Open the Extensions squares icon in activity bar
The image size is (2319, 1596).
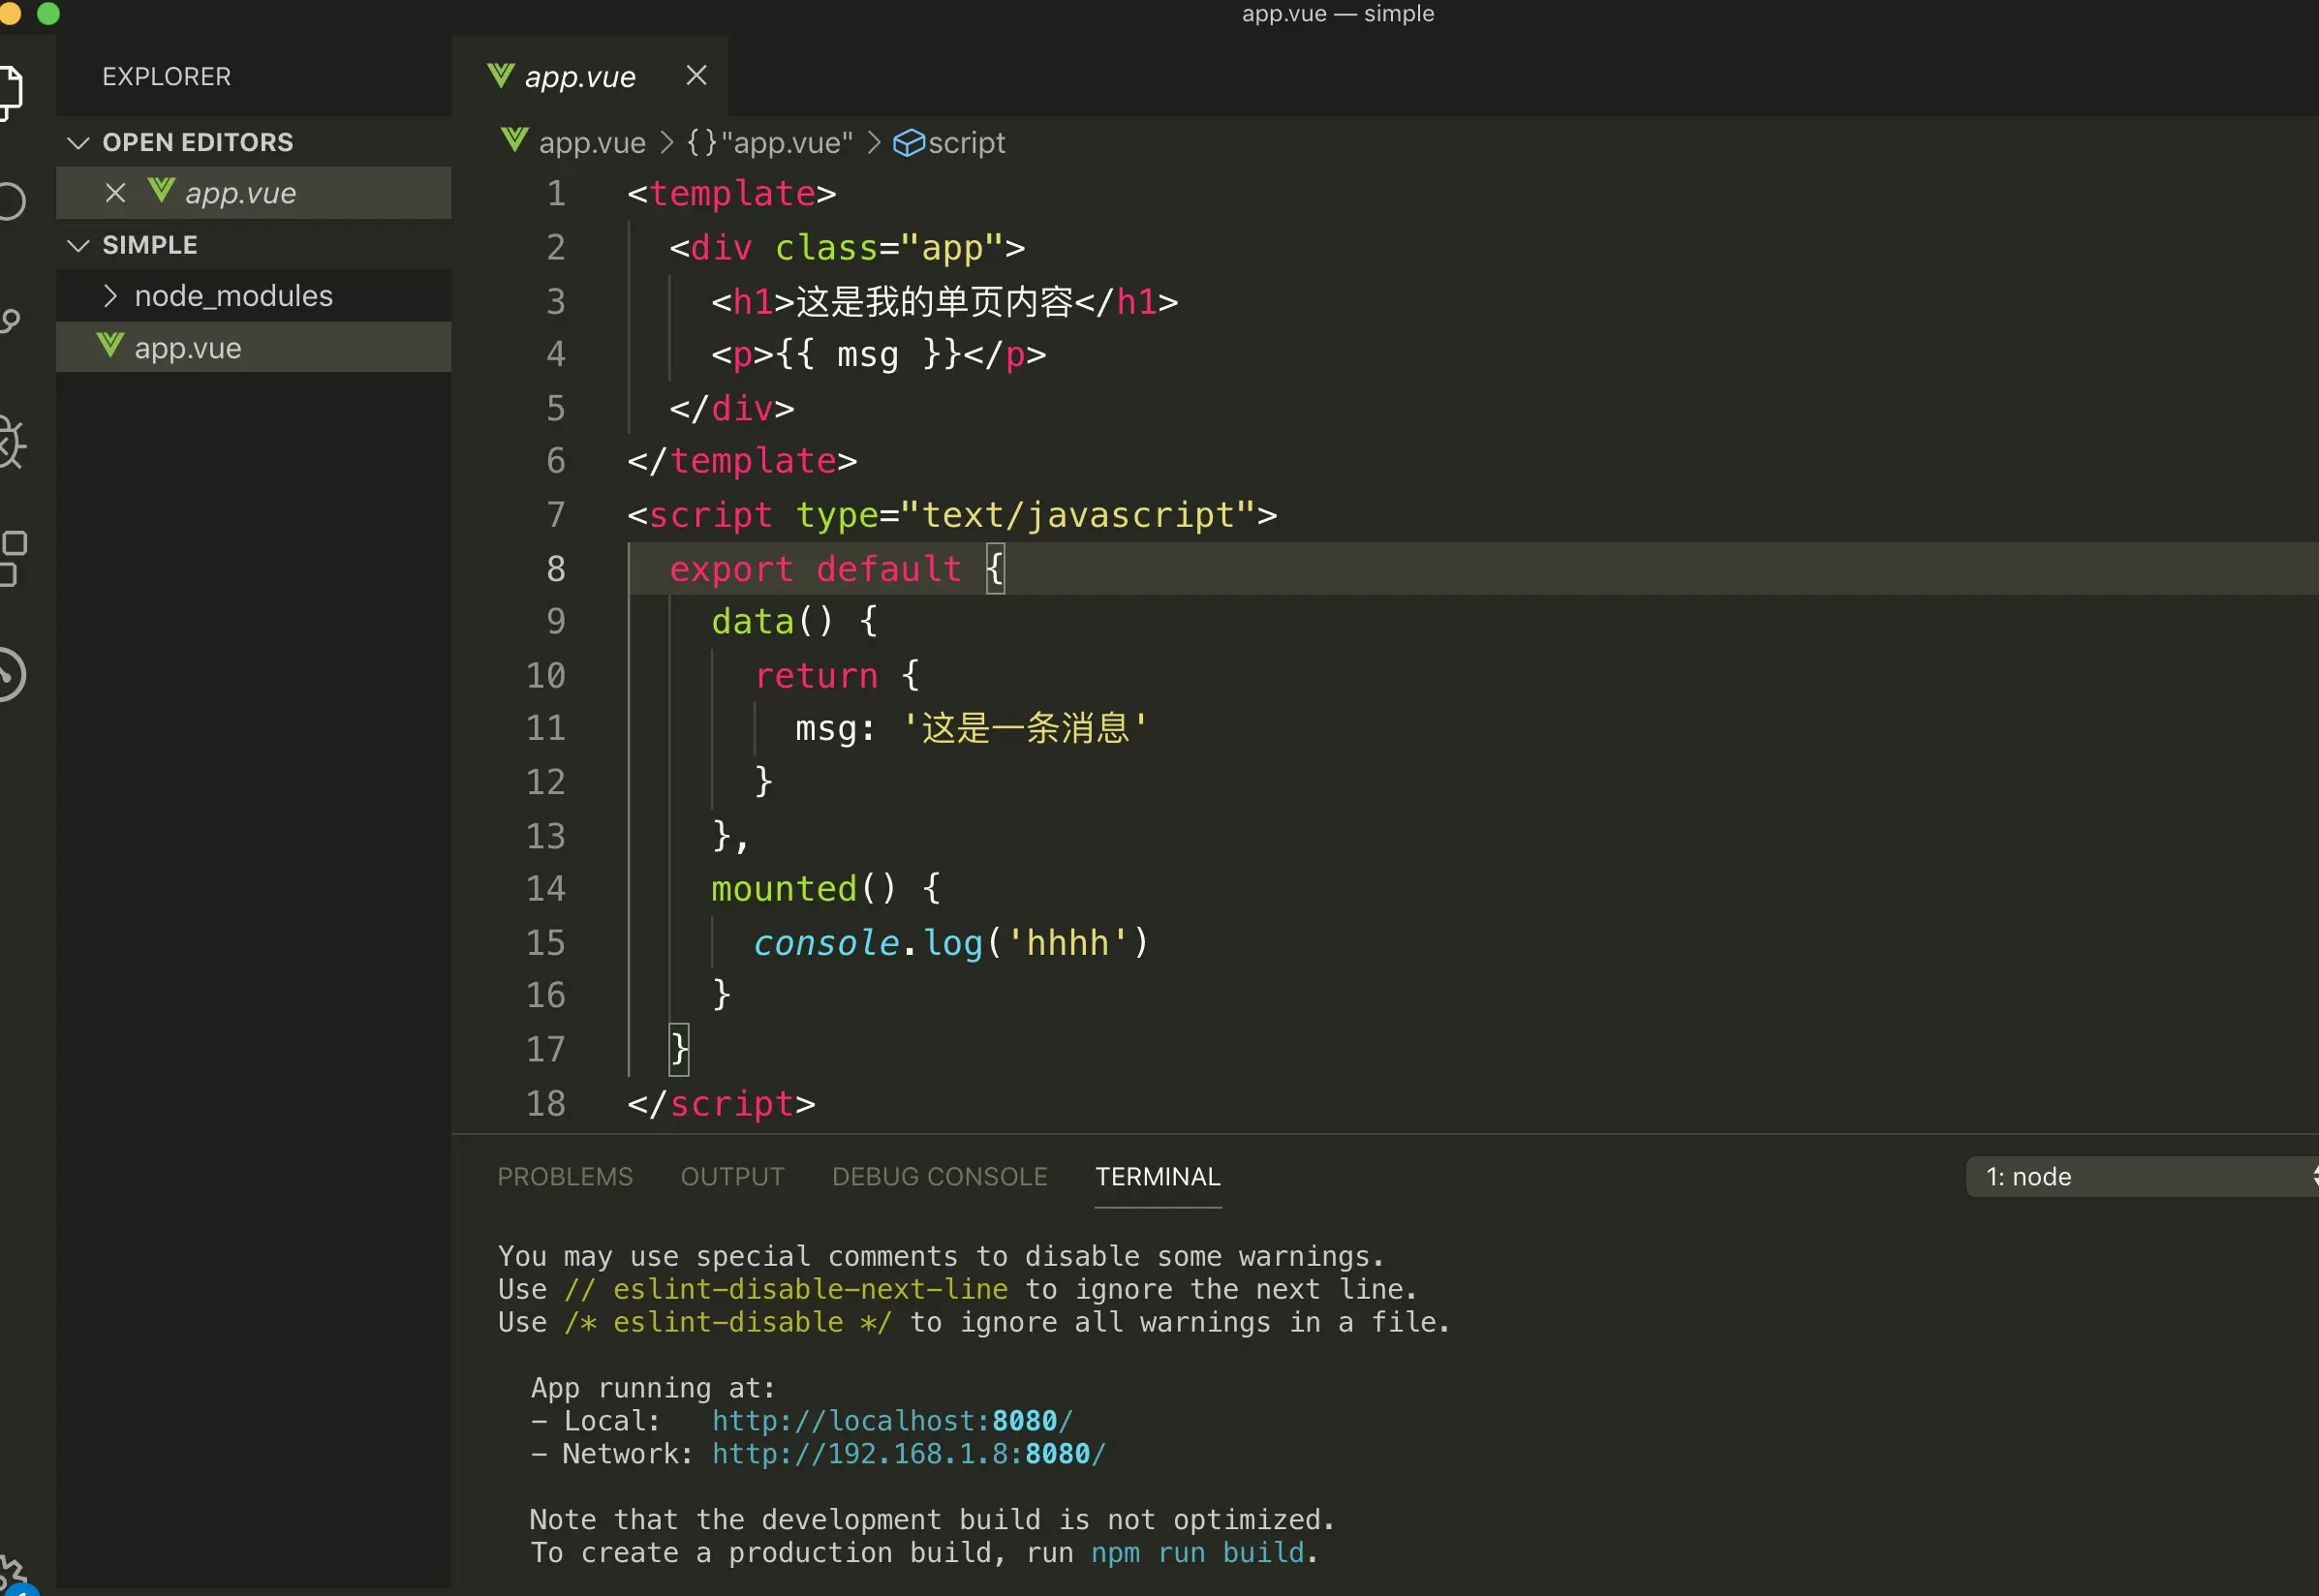click(x=12, y=558)
